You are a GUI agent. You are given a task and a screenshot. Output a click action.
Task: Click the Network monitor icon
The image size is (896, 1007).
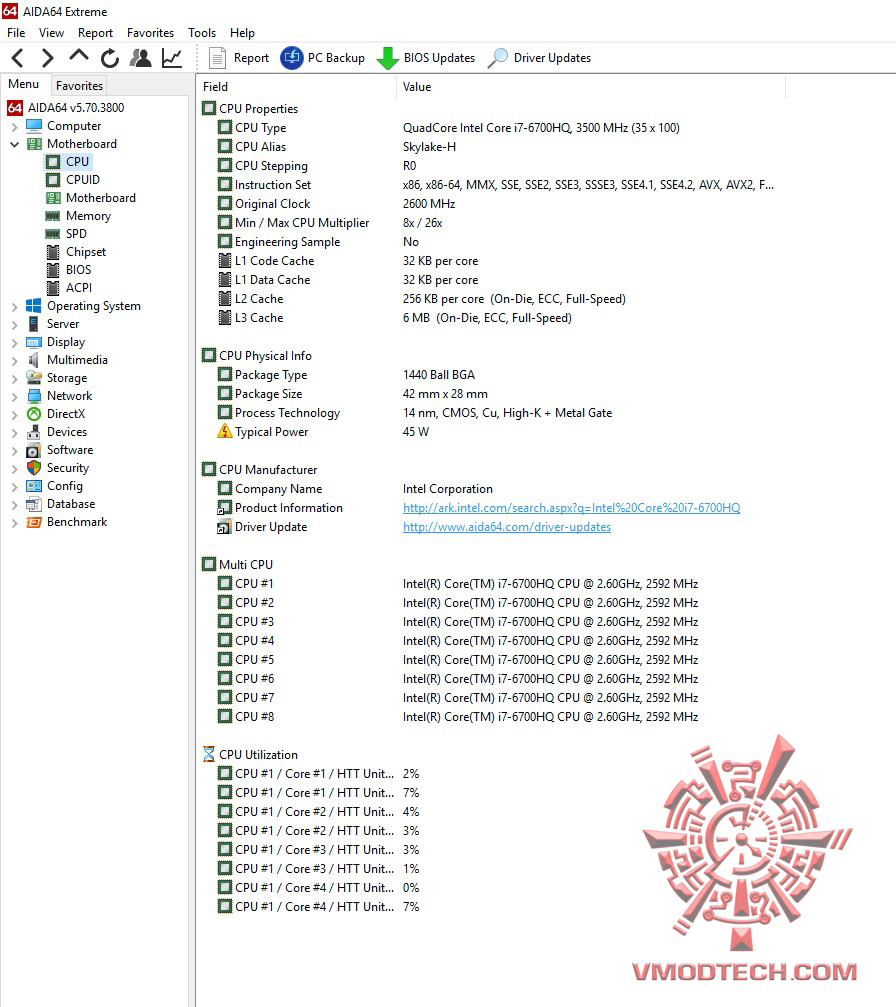(33, 396)
